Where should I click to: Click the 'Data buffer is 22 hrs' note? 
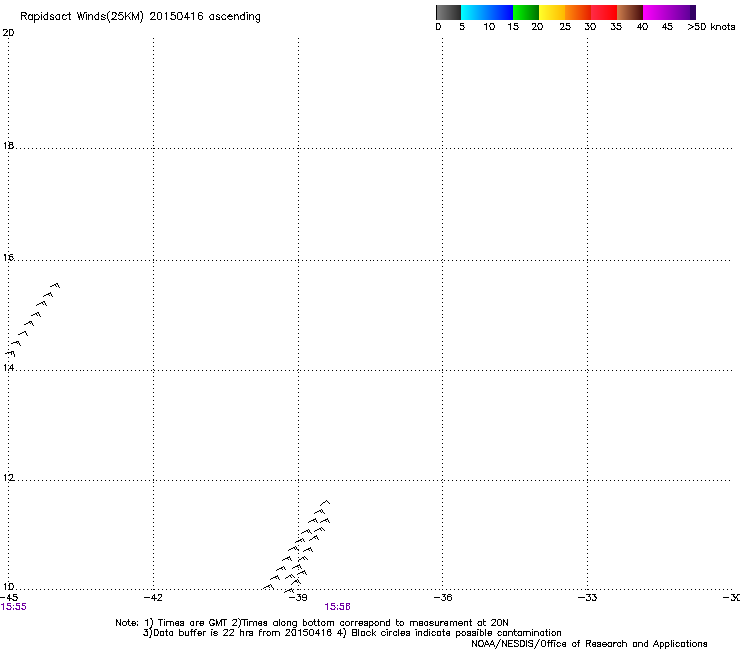(x=352, y=633)
